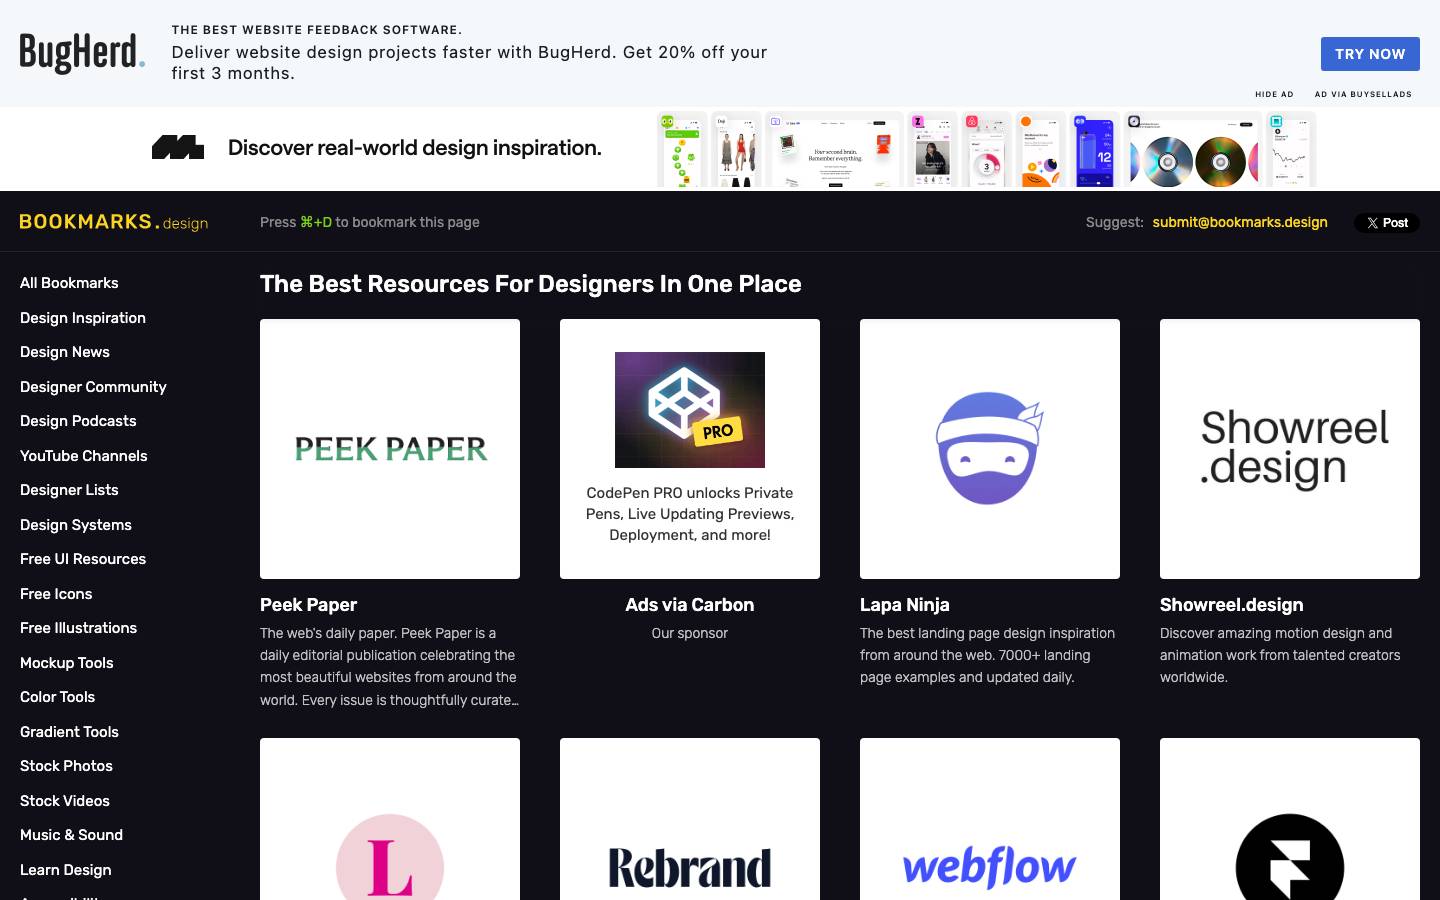Open Design Inspiration category
This screenshot has height=900, width=1440.
(x=83, y=318)
